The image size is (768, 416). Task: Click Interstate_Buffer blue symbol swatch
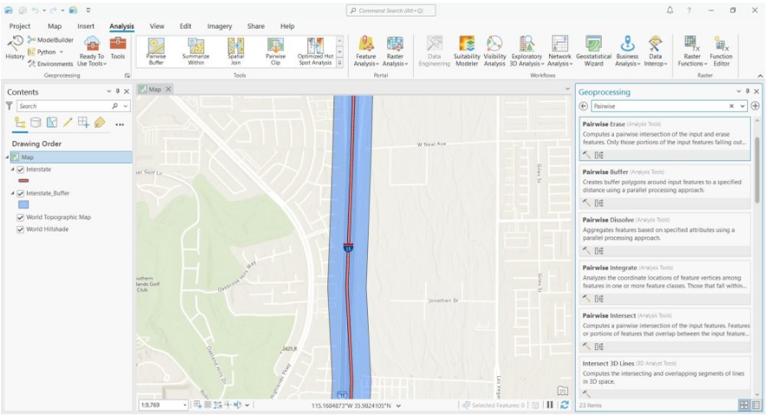[x=23, y=205]
